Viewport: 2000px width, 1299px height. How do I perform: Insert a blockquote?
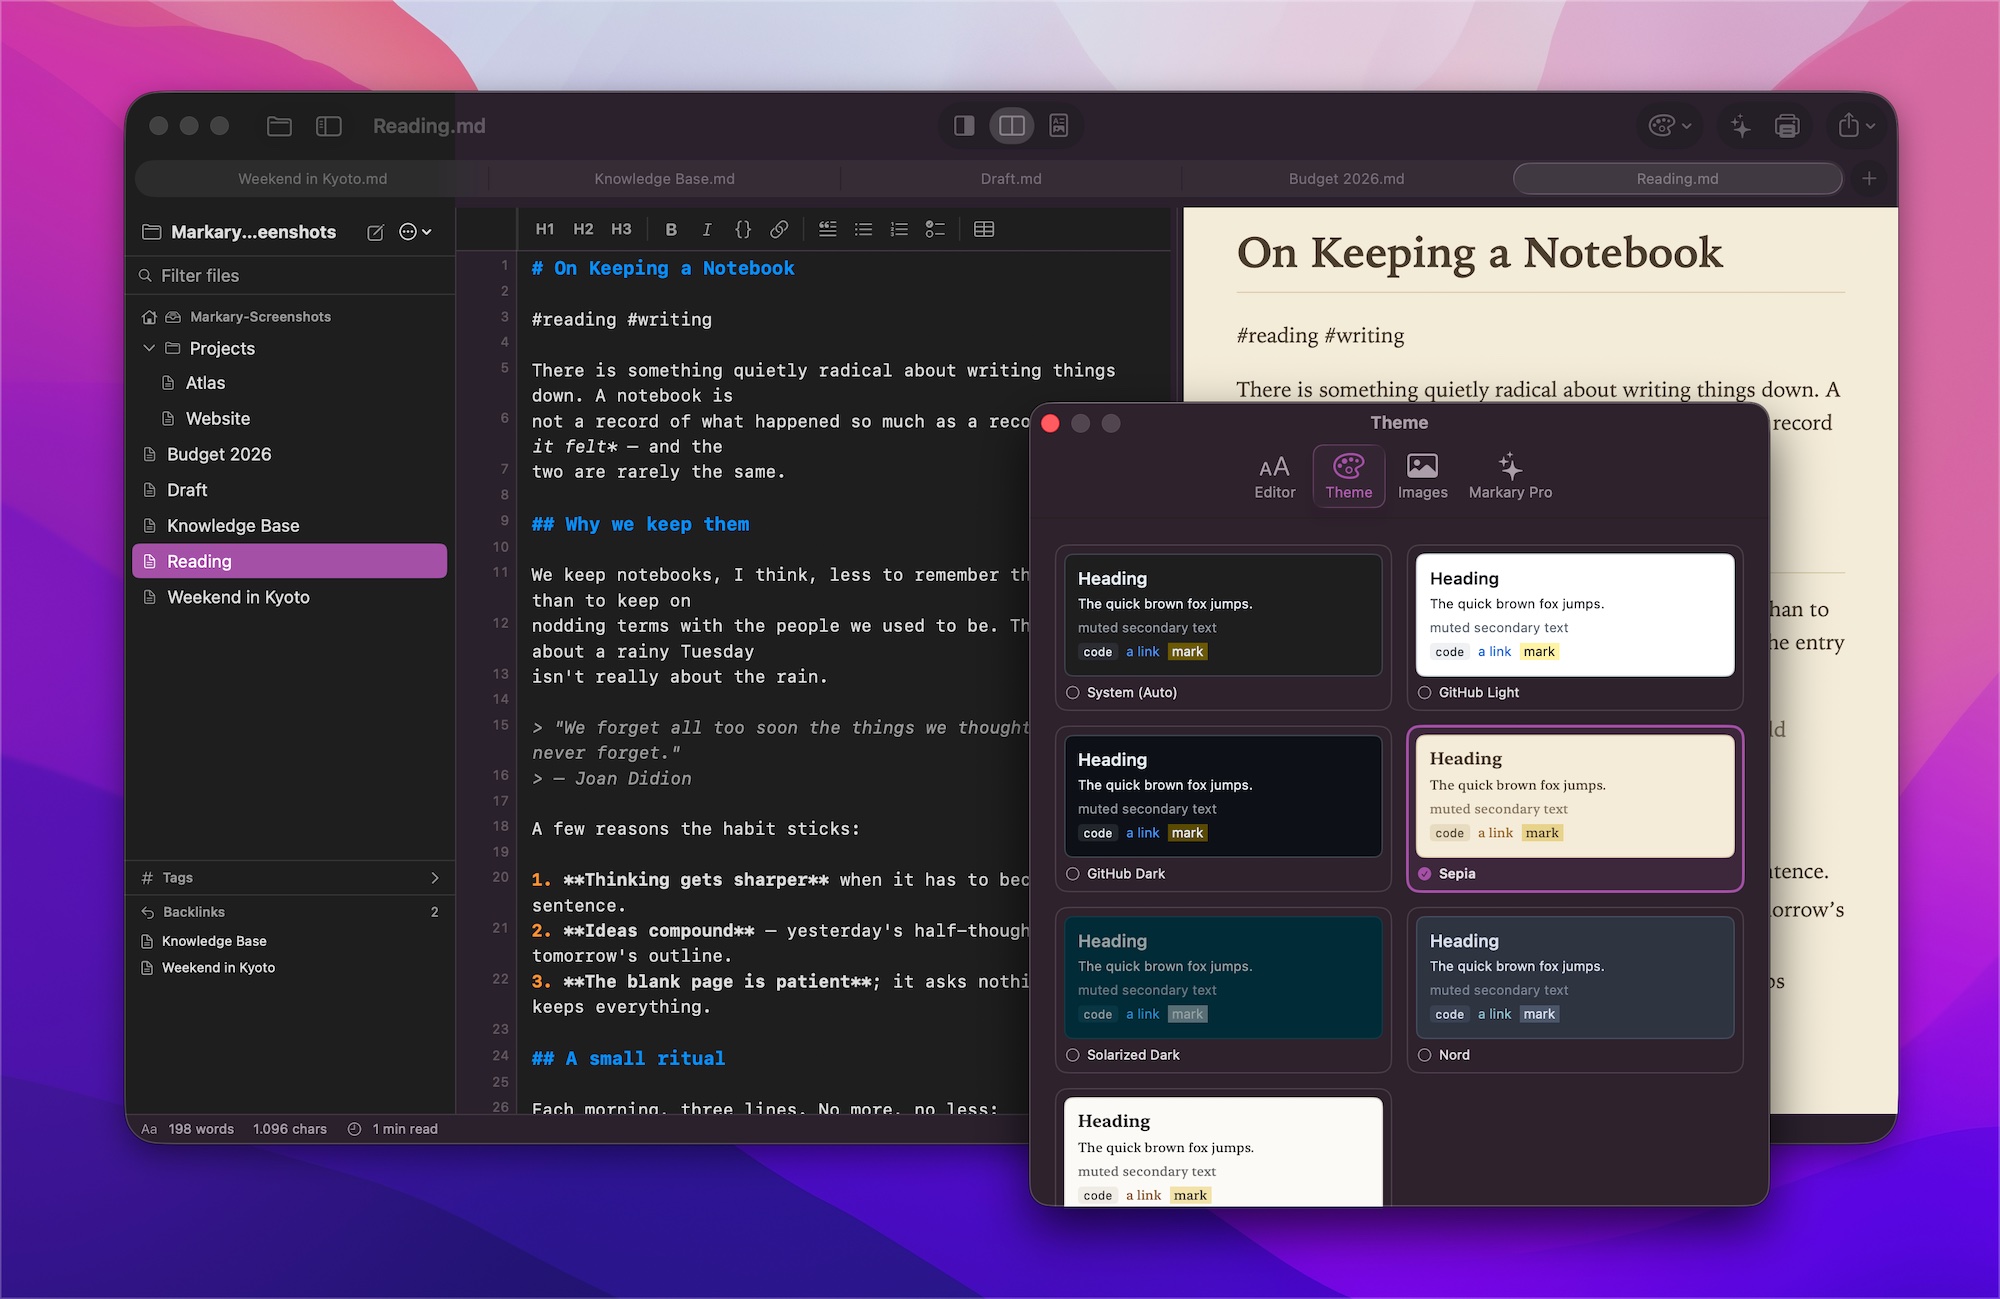pyautogui.click(x=828, y=229)
